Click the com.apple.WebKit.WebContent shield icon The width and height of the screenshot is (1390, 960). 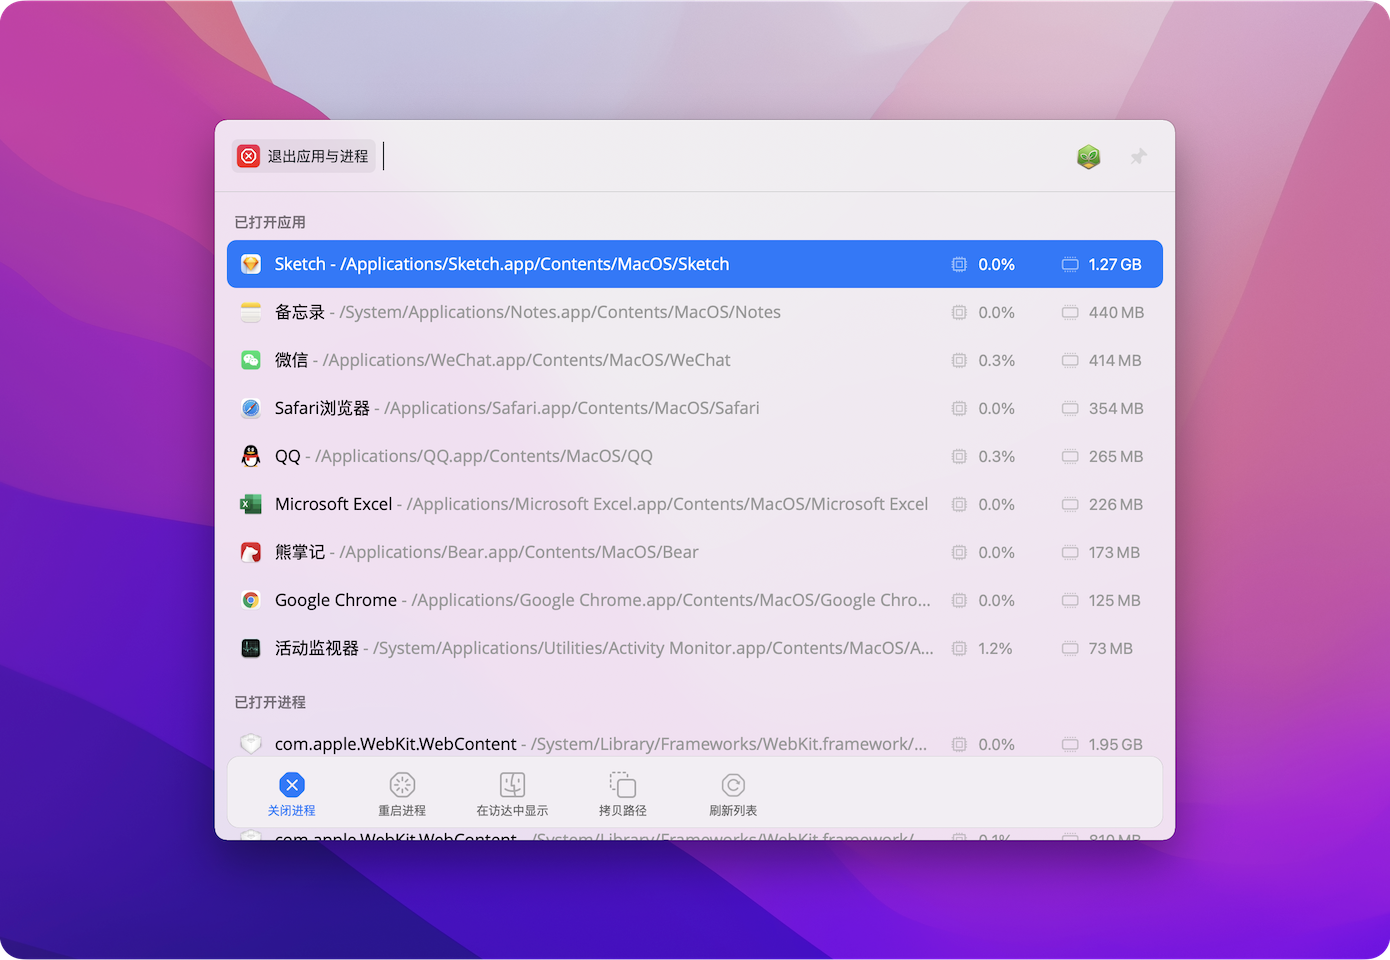tap(251, 744)
